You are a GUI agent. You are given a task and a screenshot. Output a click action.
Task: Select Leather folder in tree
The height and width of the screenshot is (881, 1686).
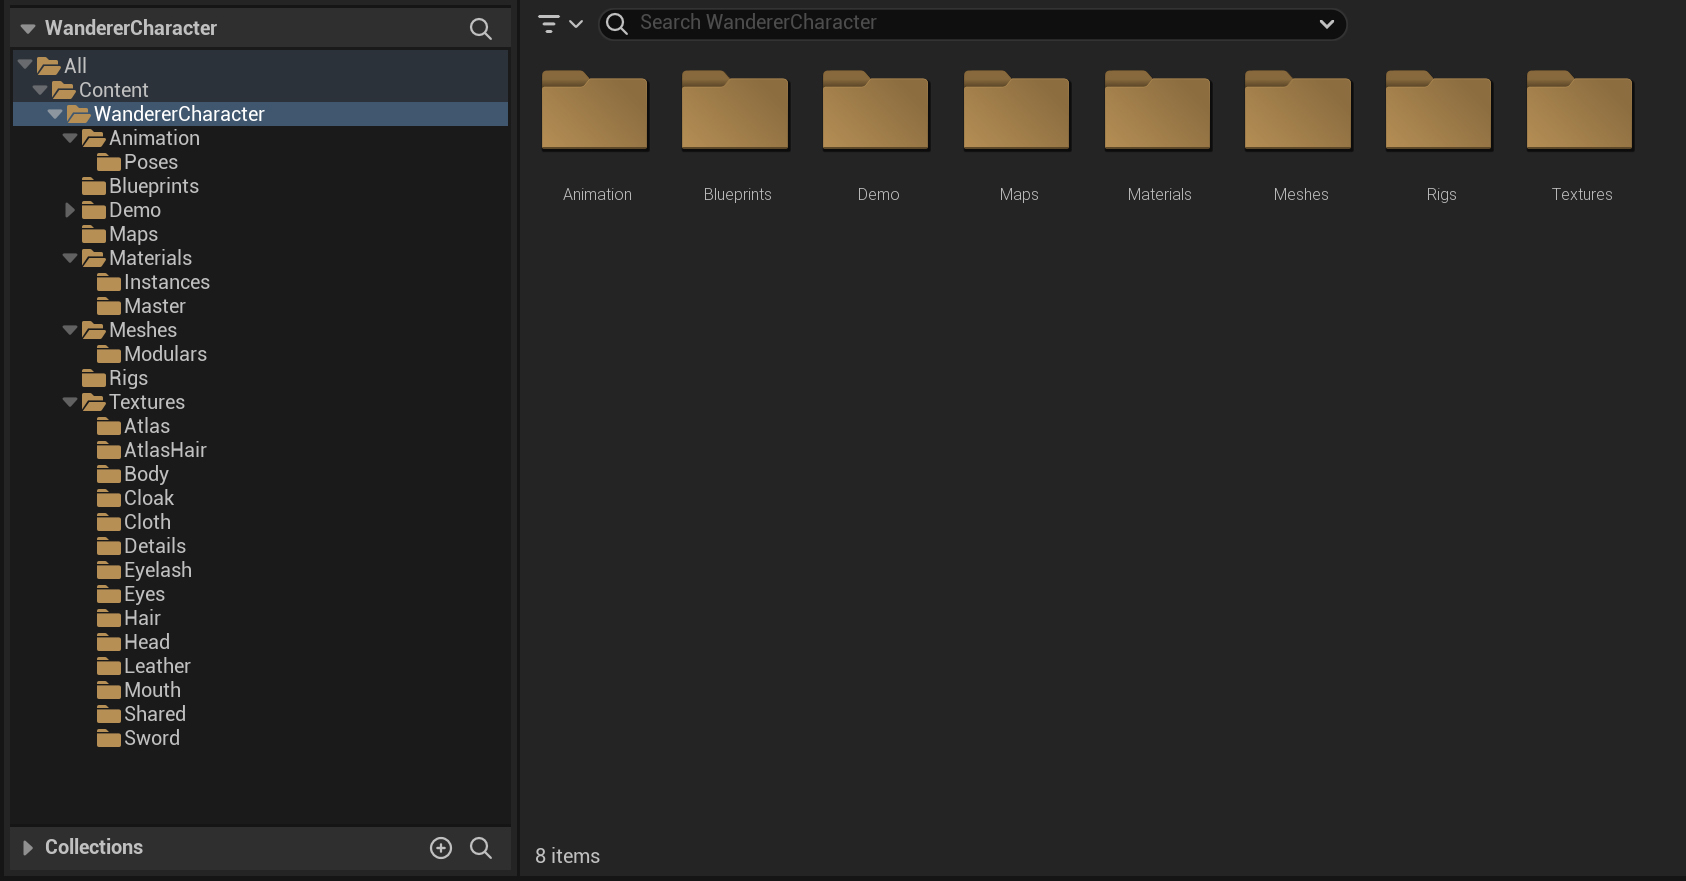[144, 666]
